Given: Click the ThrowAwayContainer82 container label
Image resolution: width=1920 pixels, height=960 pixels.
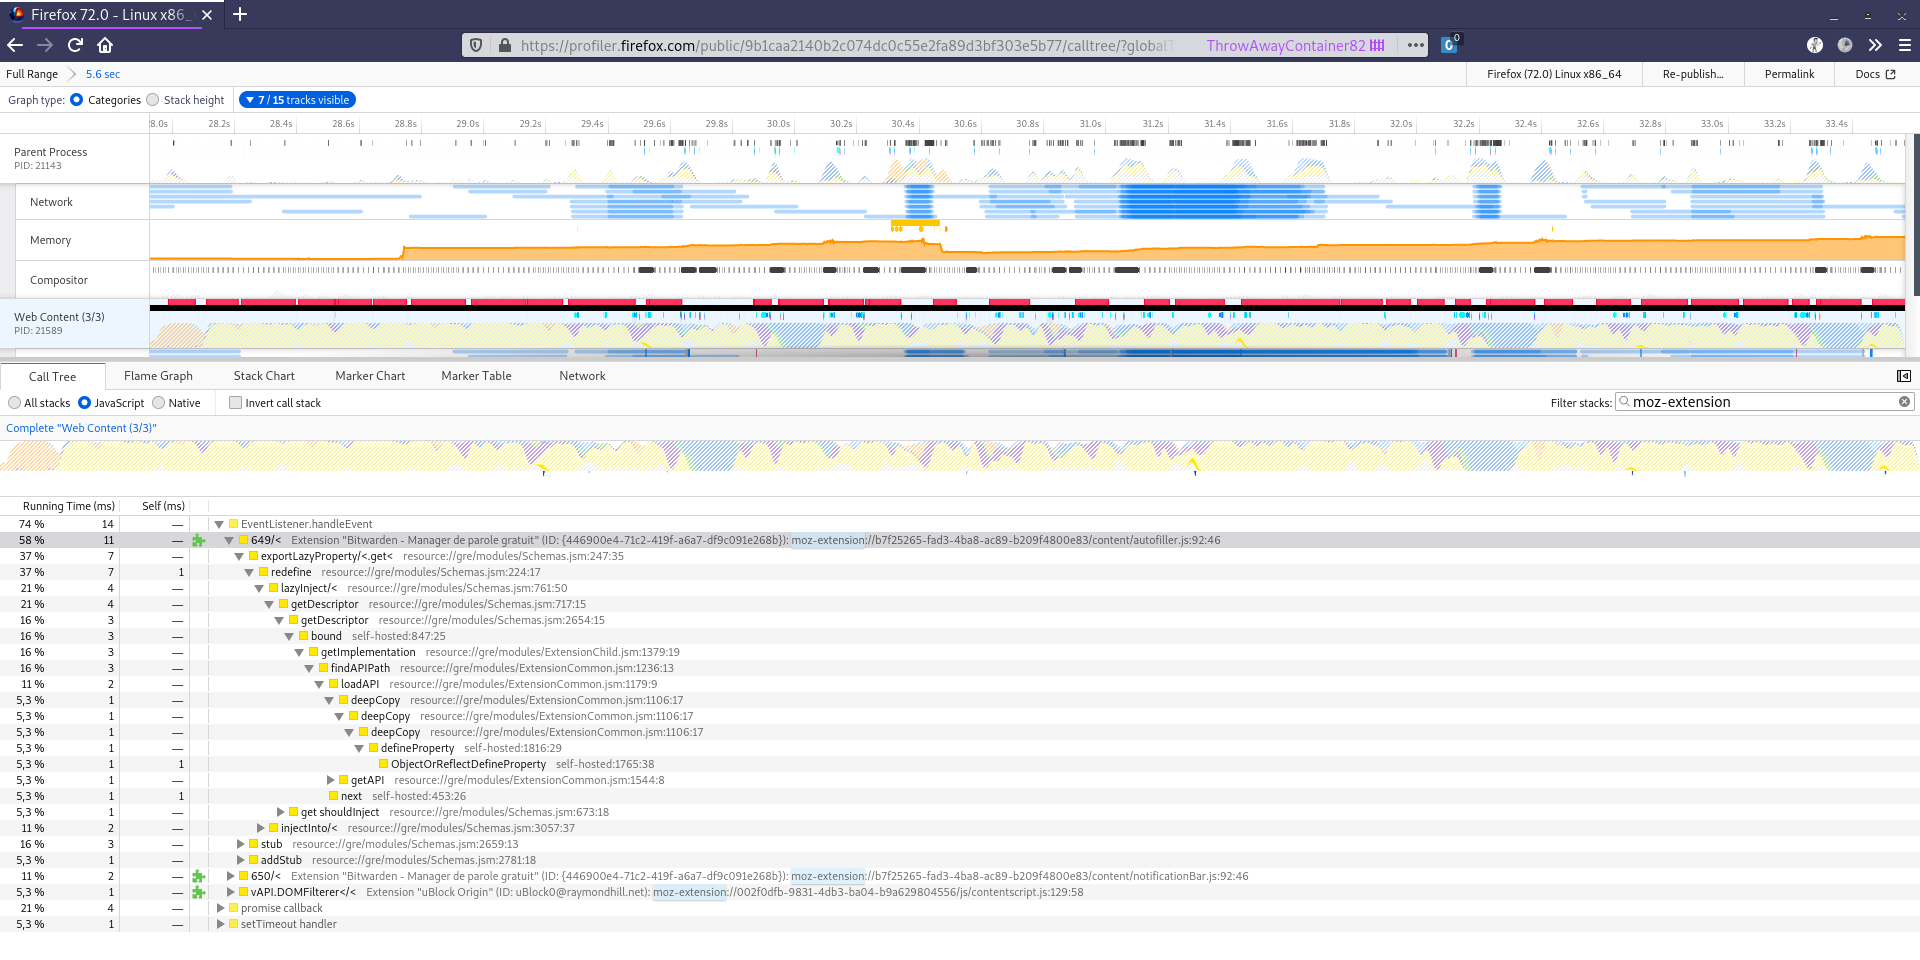Looking at the screenshot, I should 1295,45.
